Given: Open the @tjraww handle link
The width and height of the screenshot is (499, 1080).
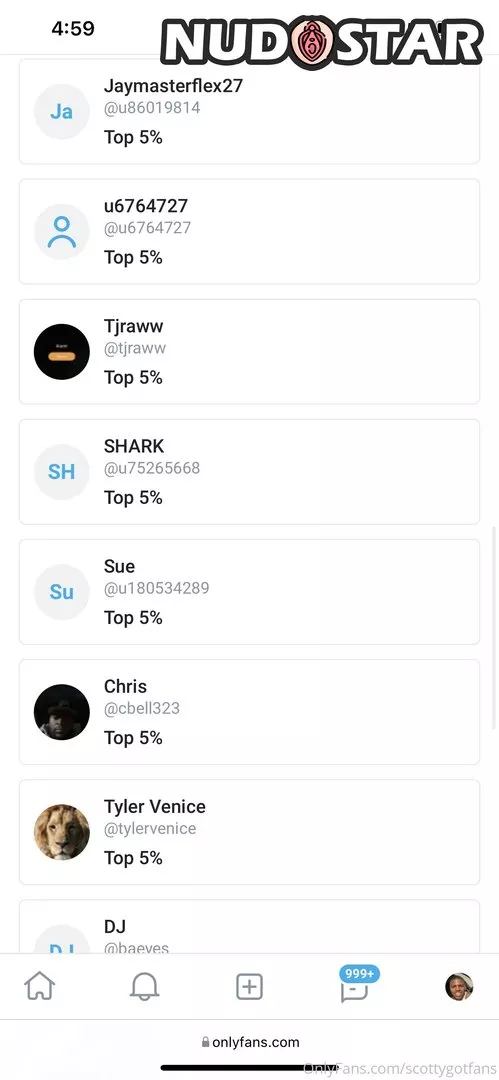Looking at the screenshot, I should point(135,348).
